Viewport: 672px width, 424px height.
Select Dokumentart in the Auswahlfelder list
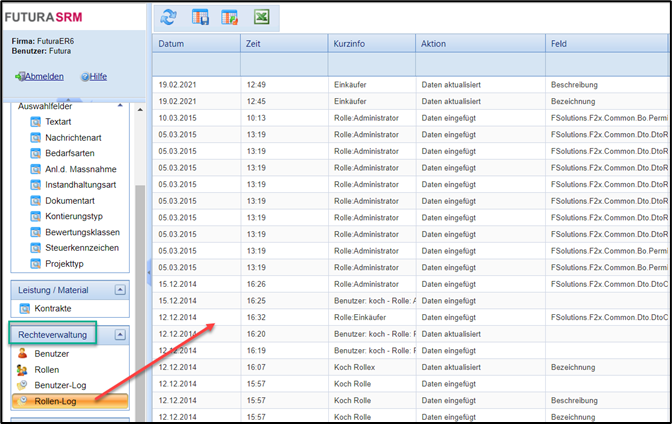(x=72, y=201)
